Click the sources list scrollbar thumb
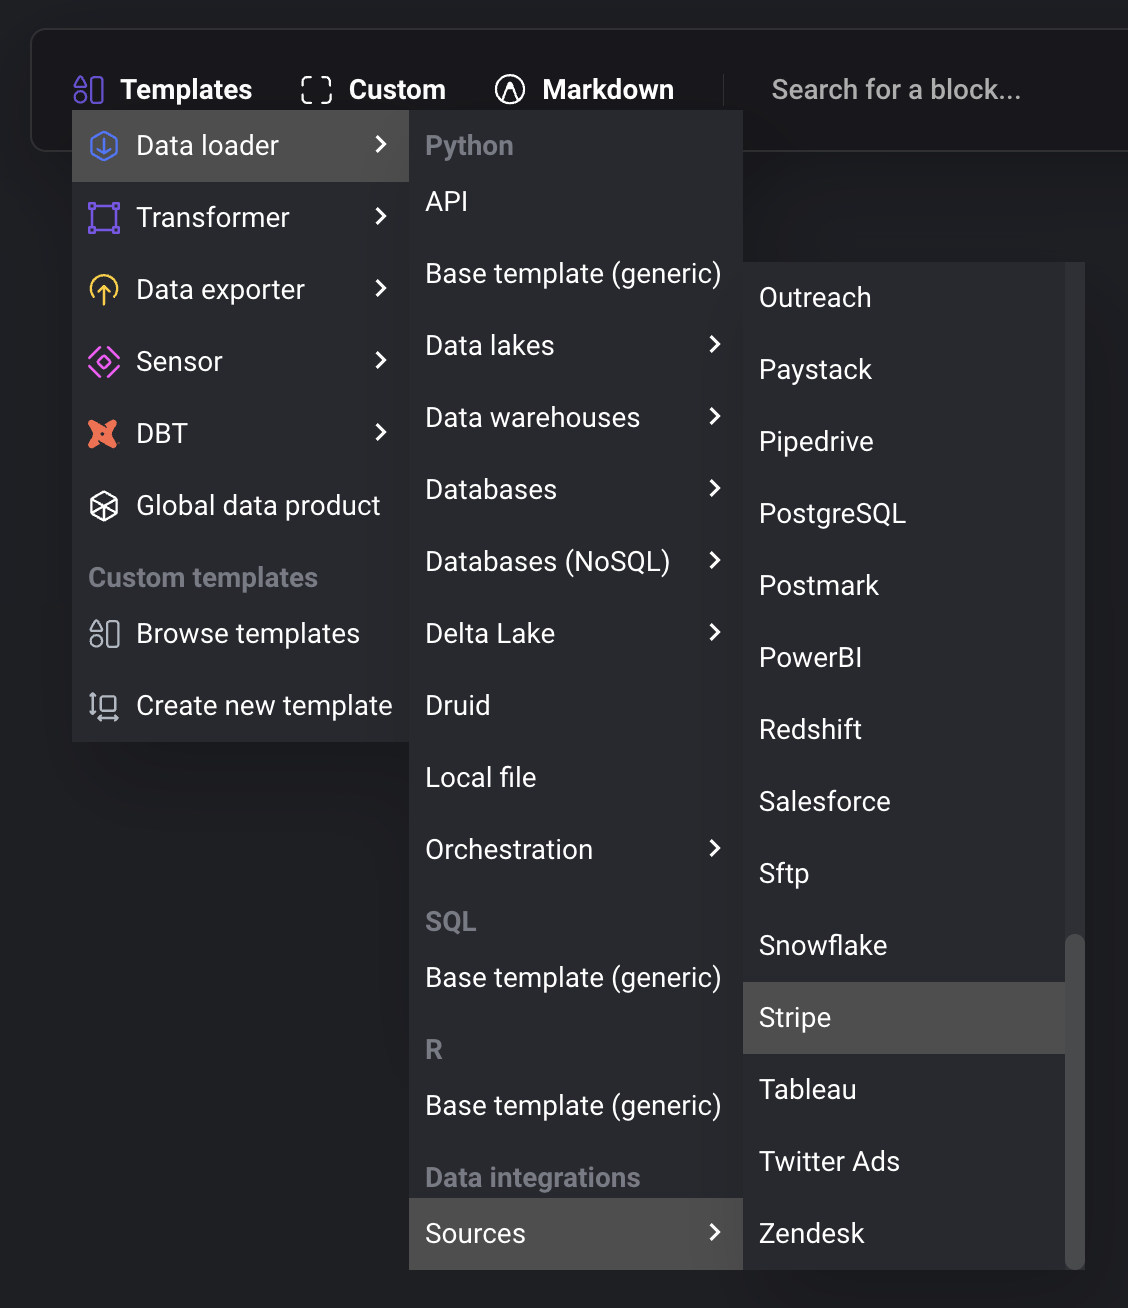 click(1075, 1102)
